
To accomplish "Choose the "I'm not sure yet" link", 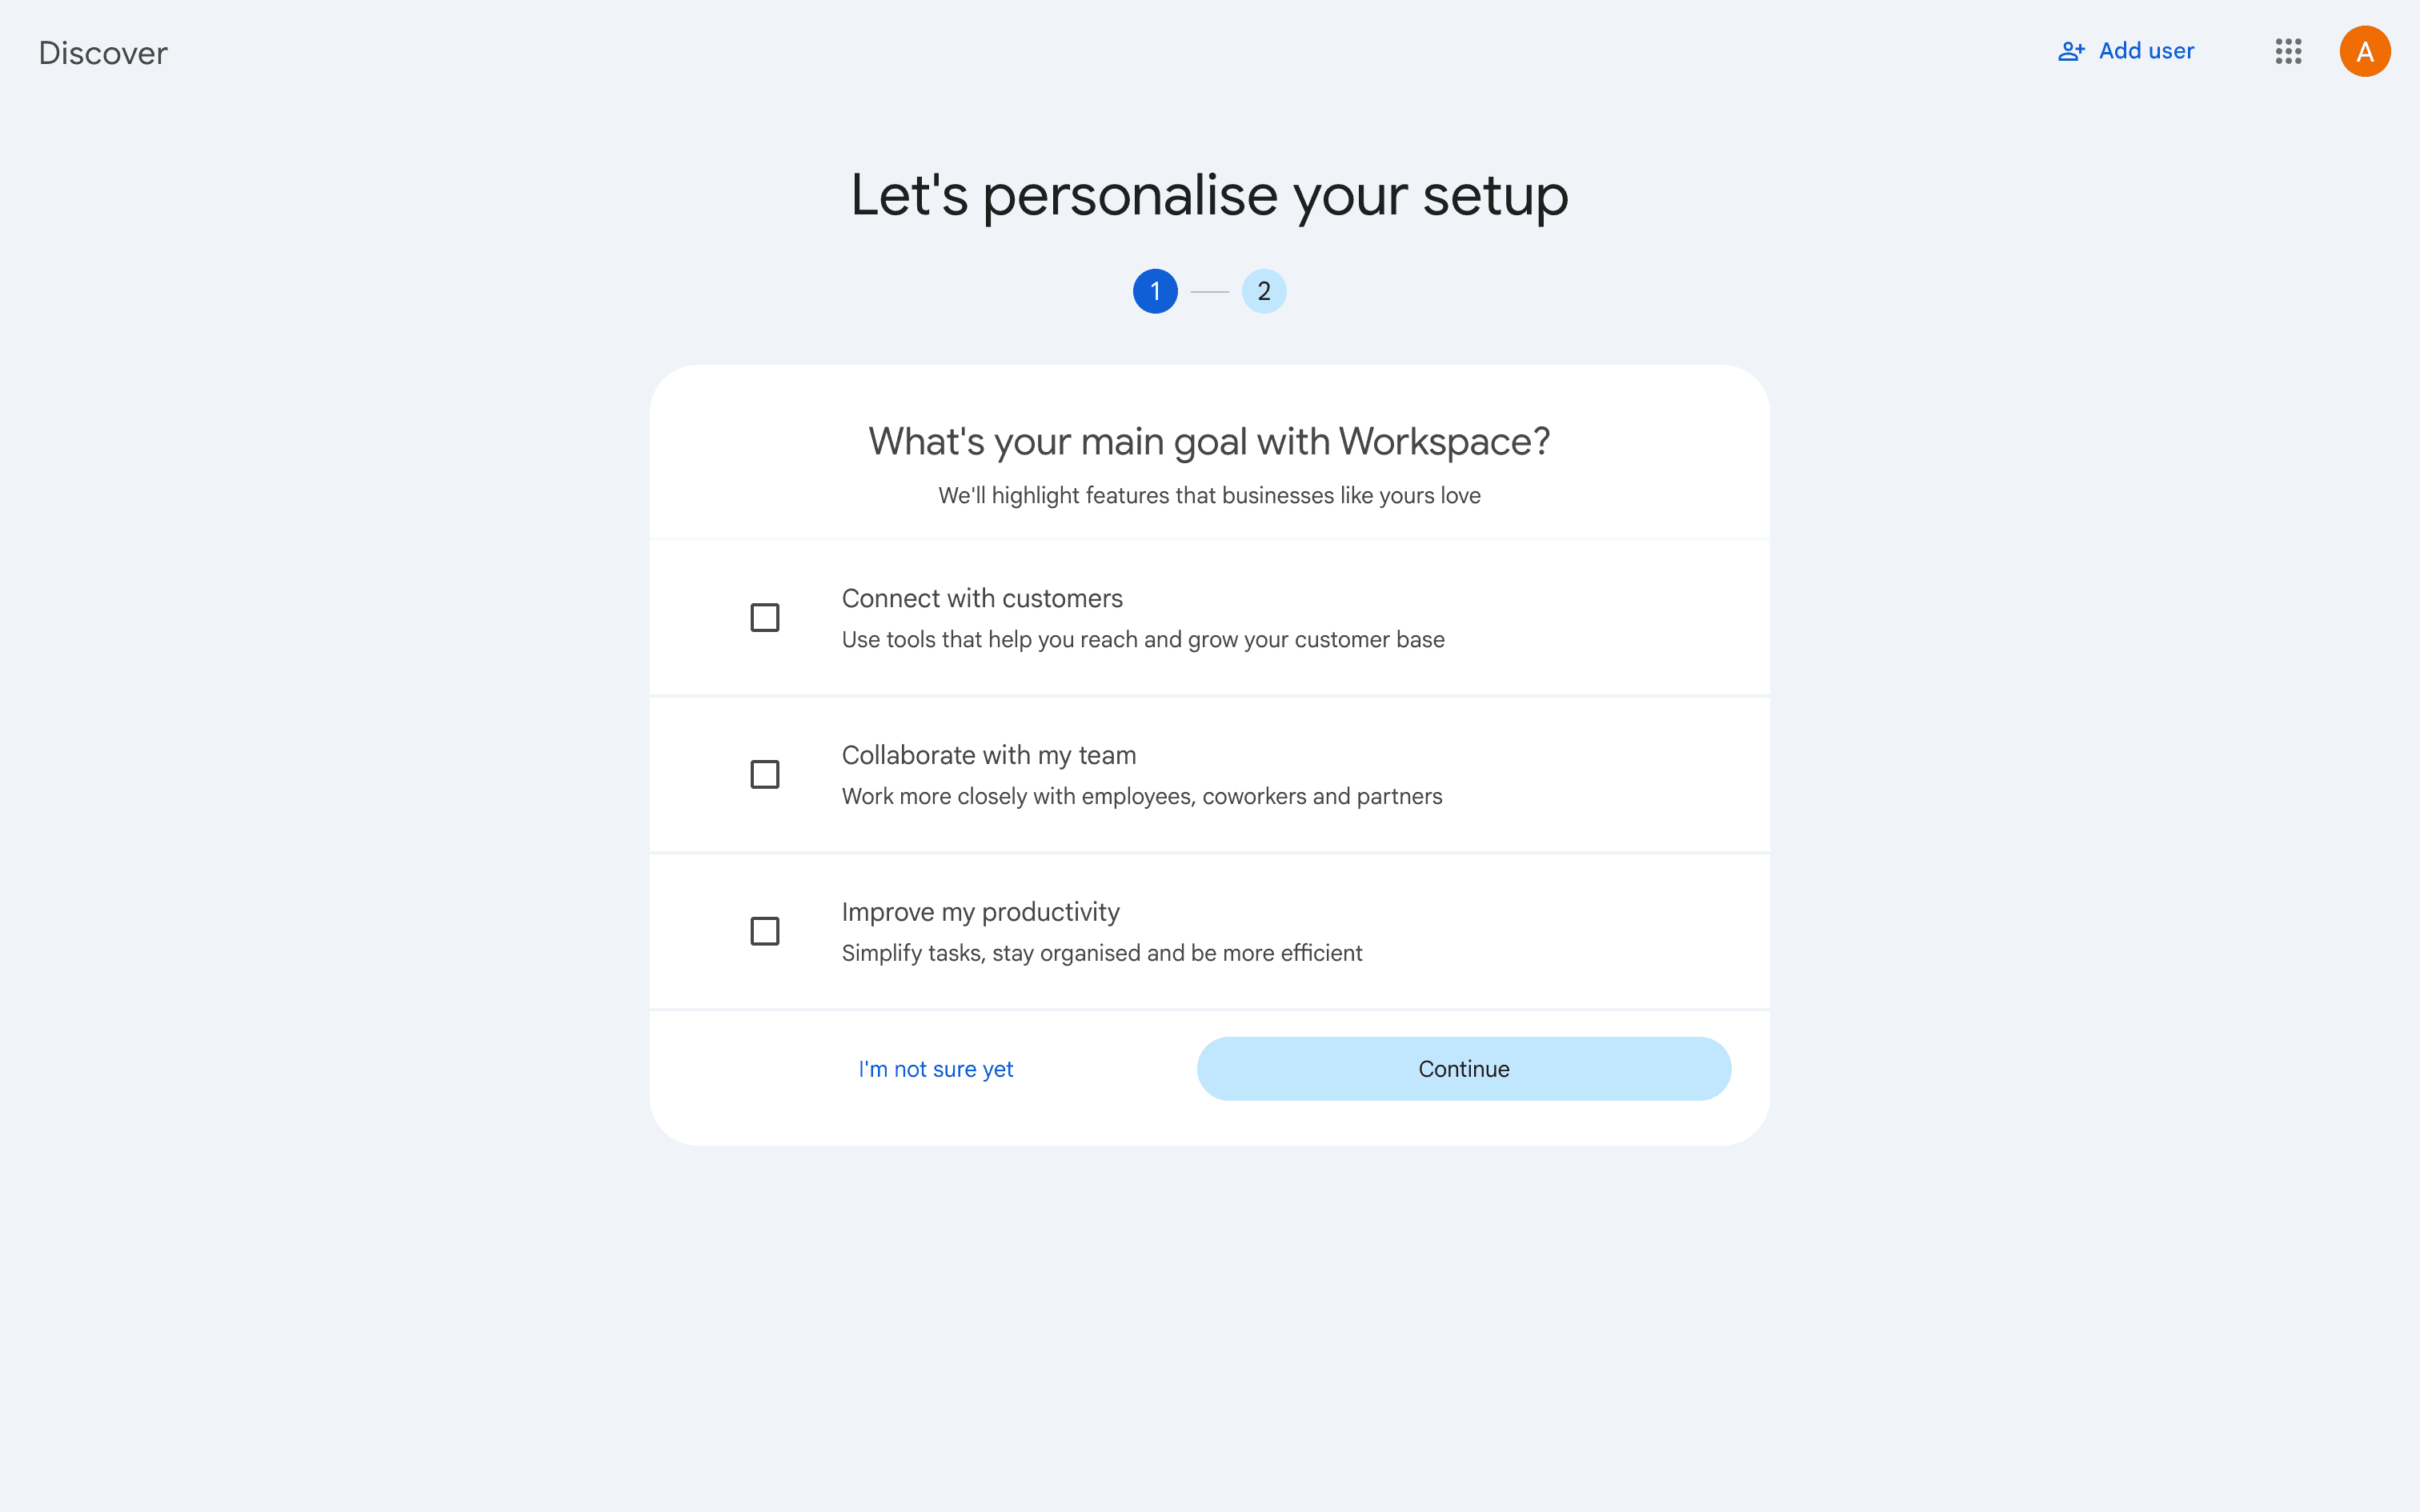I will tap(935, 1069).
